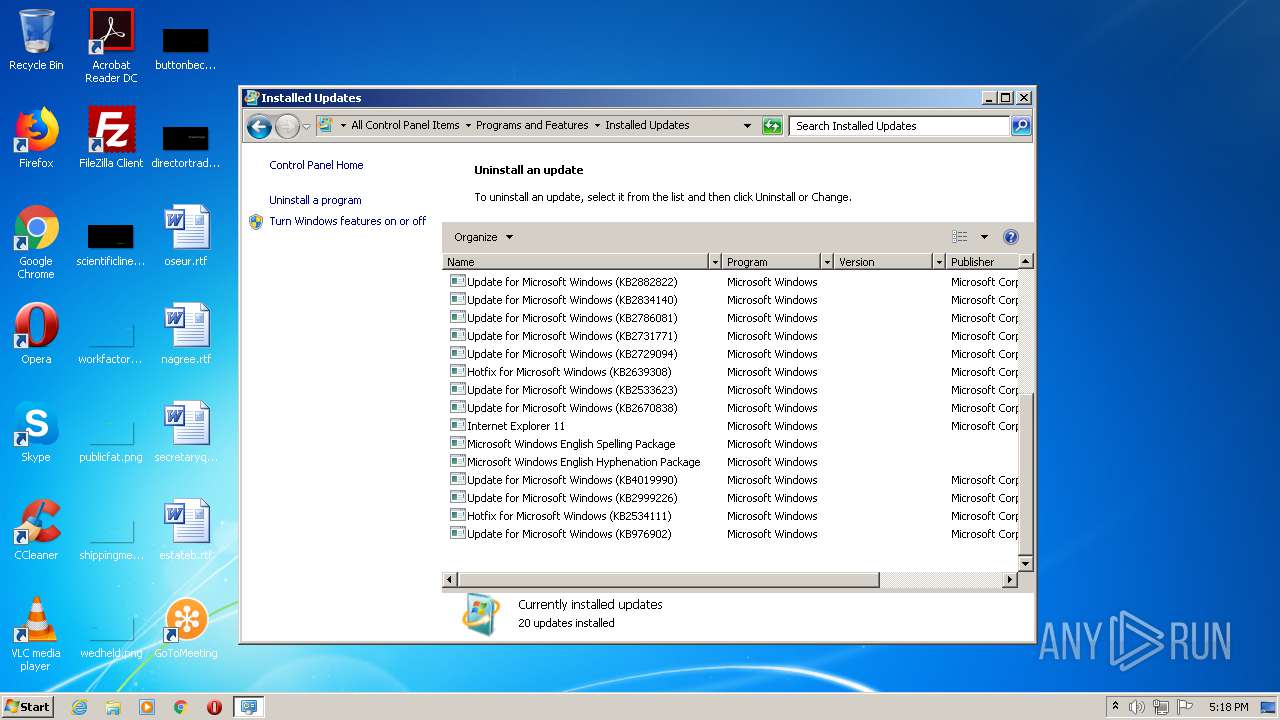Open Google Chrome desktop shortcut
The width and height of the screenshot is (1280, 720).
36,242
